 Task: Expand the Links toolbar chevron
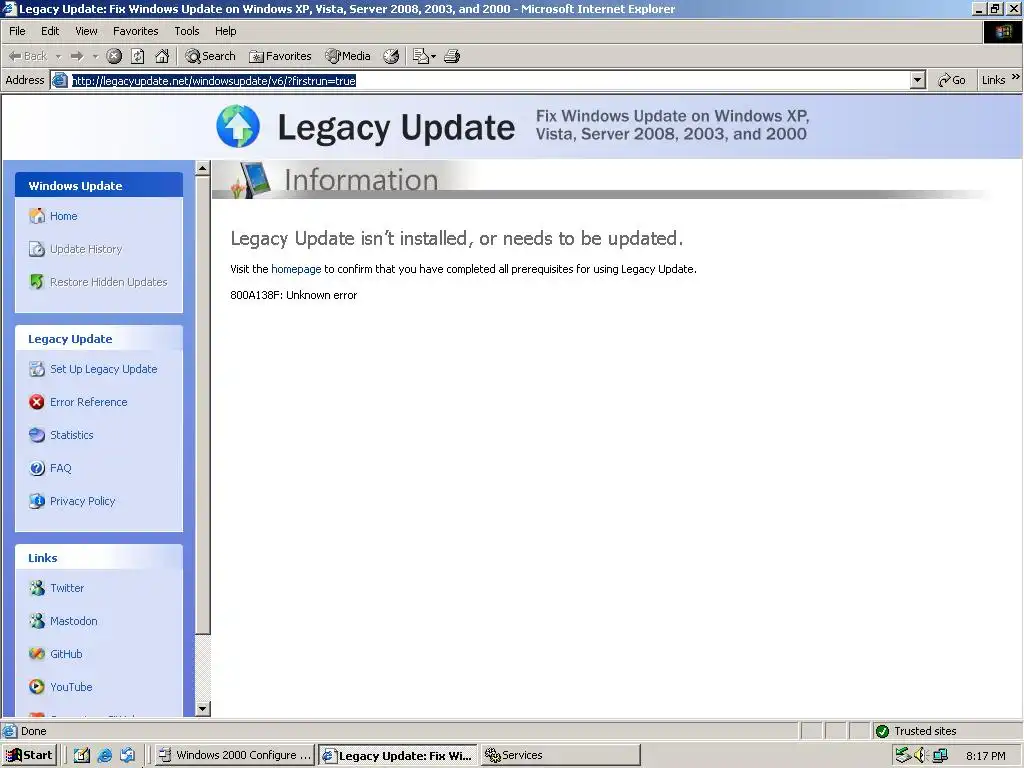pos(1016,77)
